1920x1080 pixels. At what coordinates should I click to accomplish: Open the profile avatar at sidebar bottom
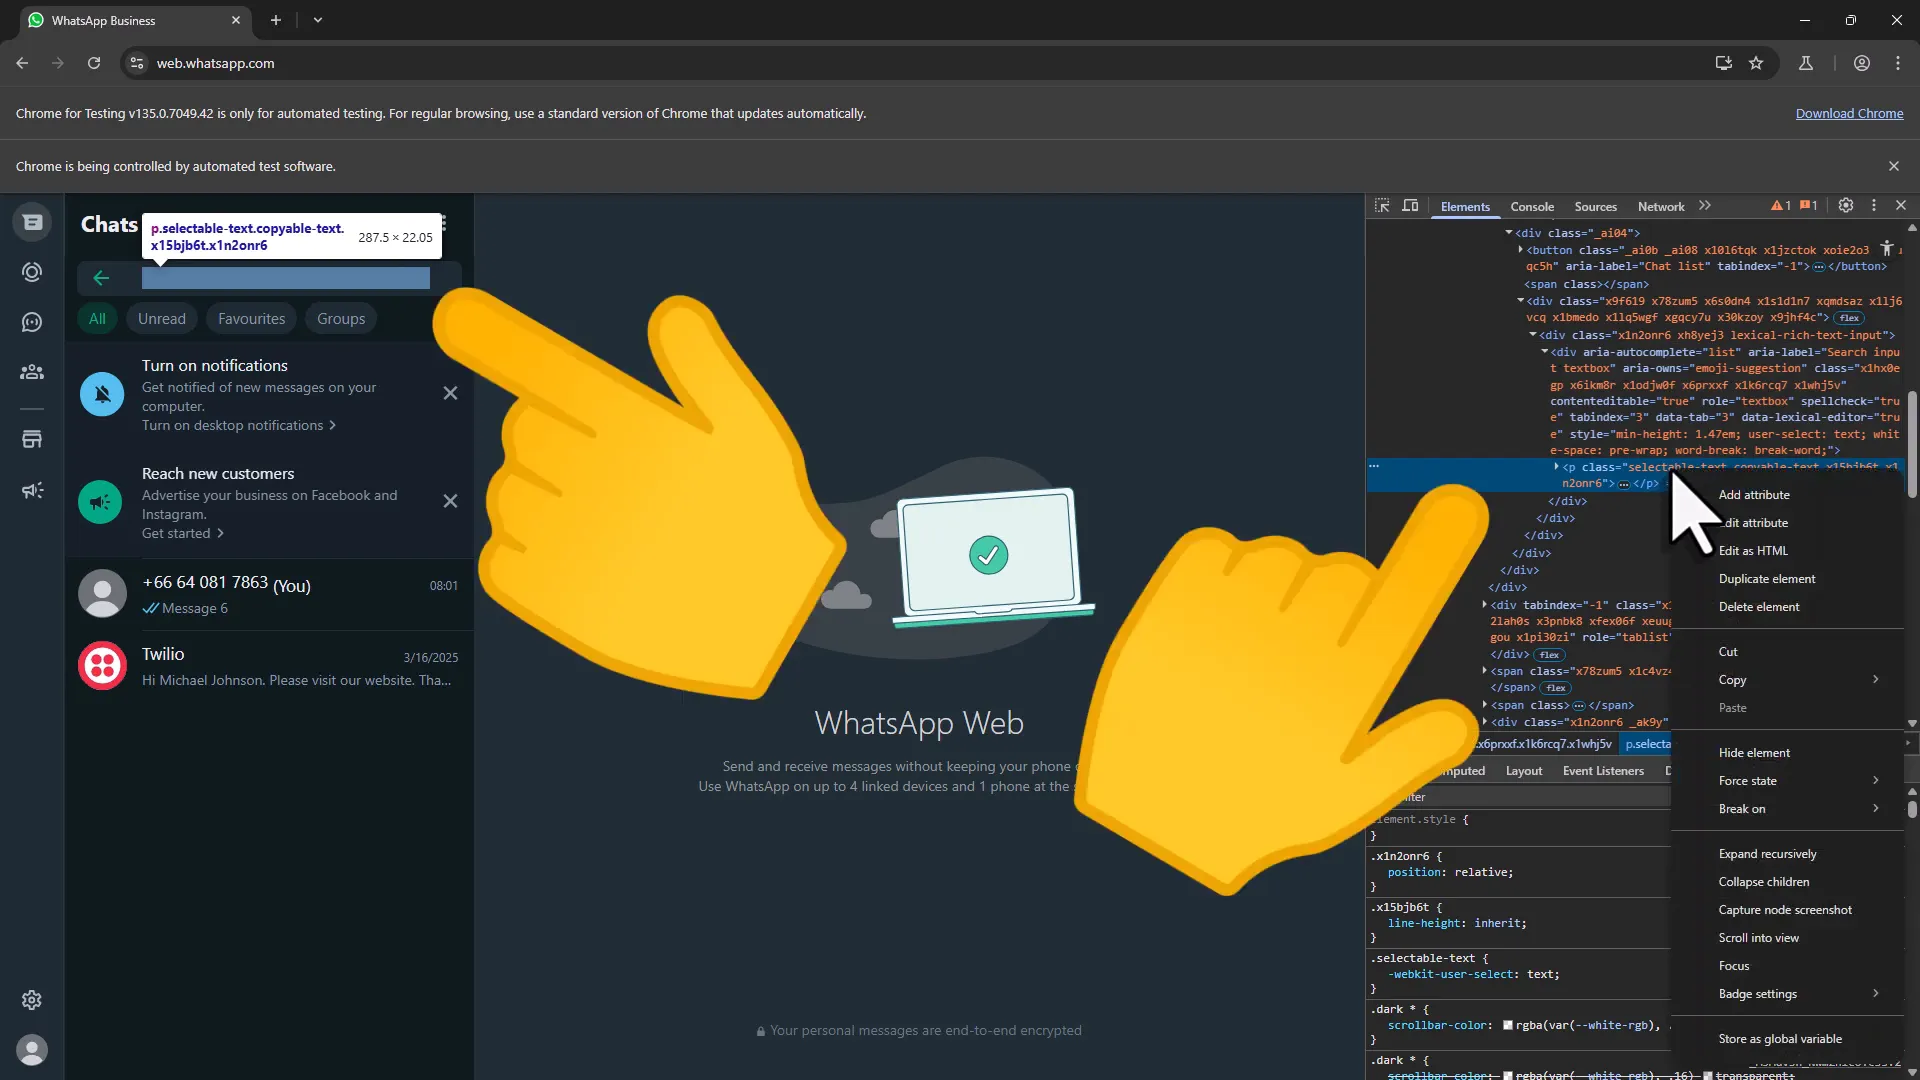pyautogui.click(x=32, y=1050)
